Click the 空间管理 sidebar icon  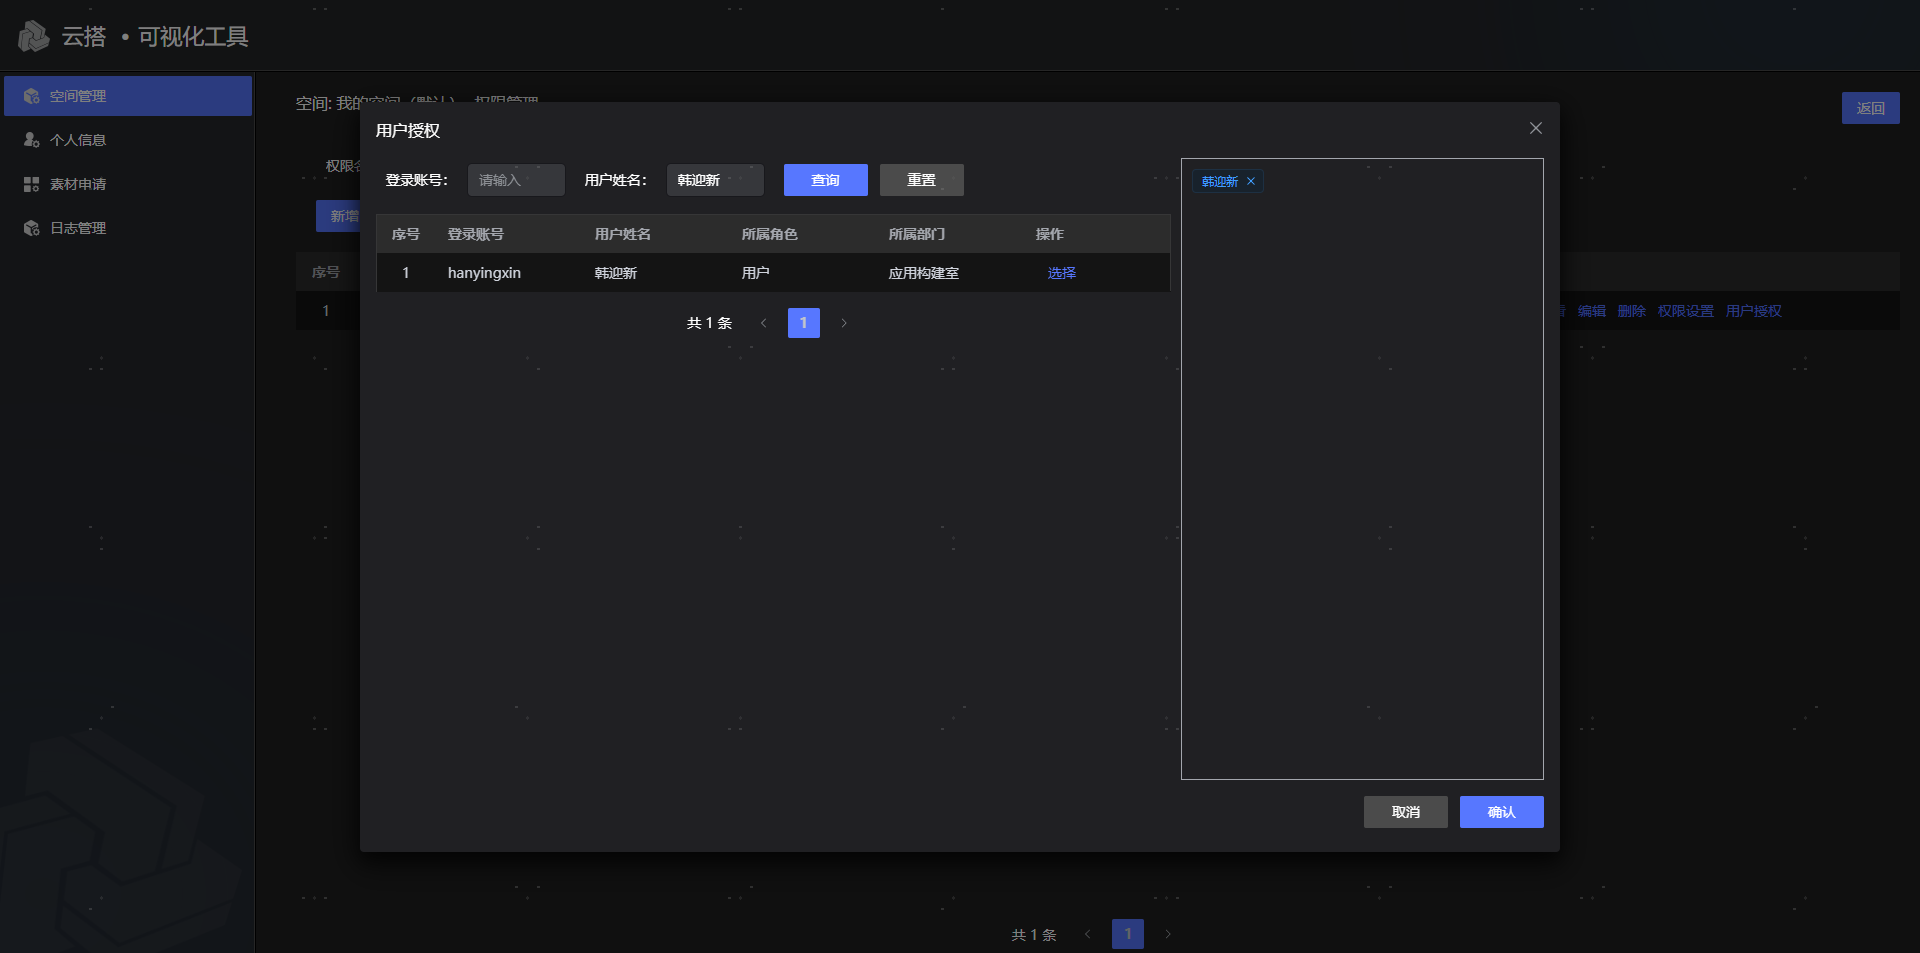click(31, 96)
